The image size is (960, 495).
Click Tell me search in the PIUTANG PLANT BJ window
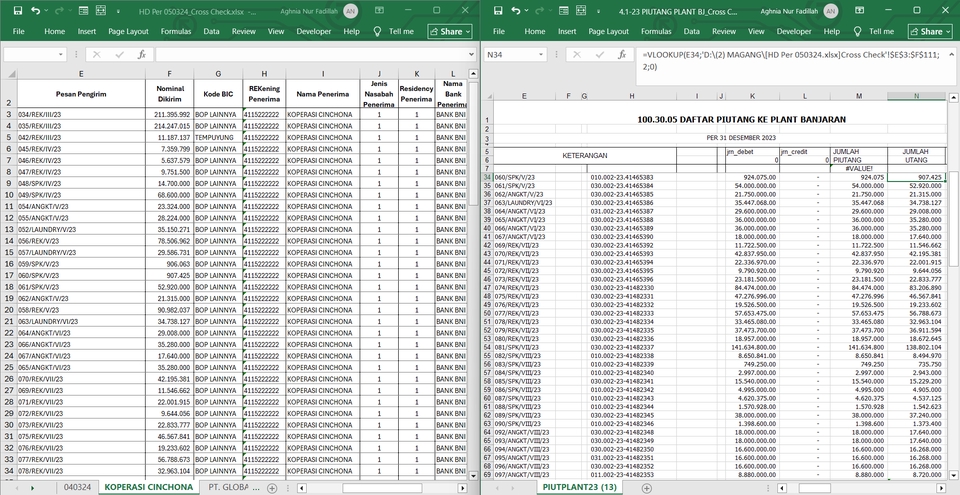[x=881, y=31]
